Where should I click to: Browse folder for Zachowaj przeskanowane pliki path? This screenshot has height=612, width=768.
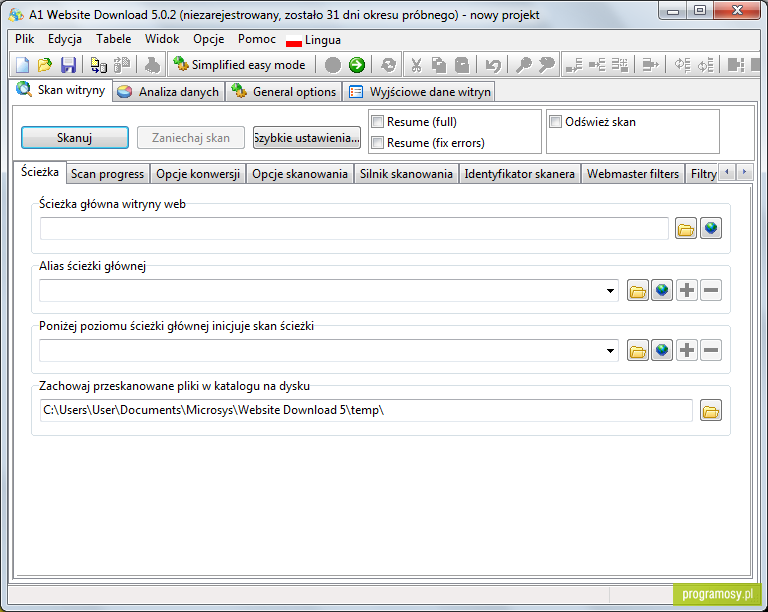(711, 411)
